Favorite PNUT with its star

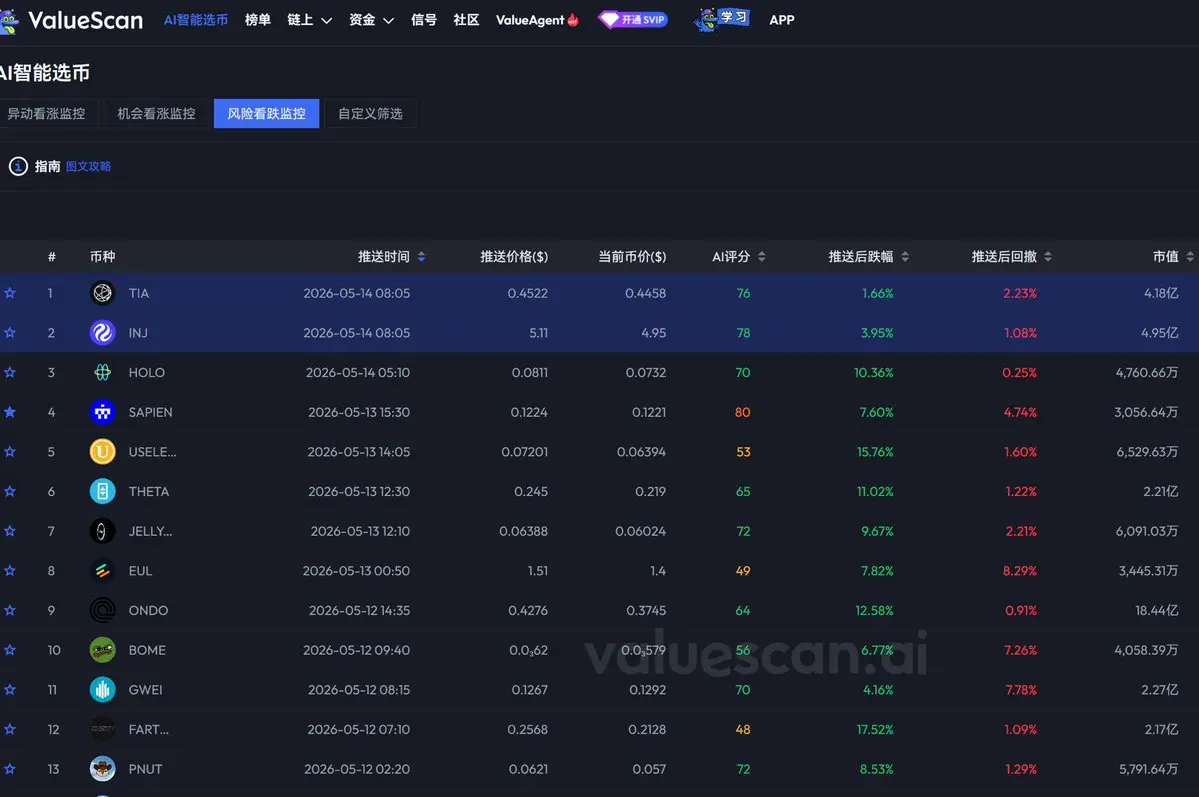[10, 769]
